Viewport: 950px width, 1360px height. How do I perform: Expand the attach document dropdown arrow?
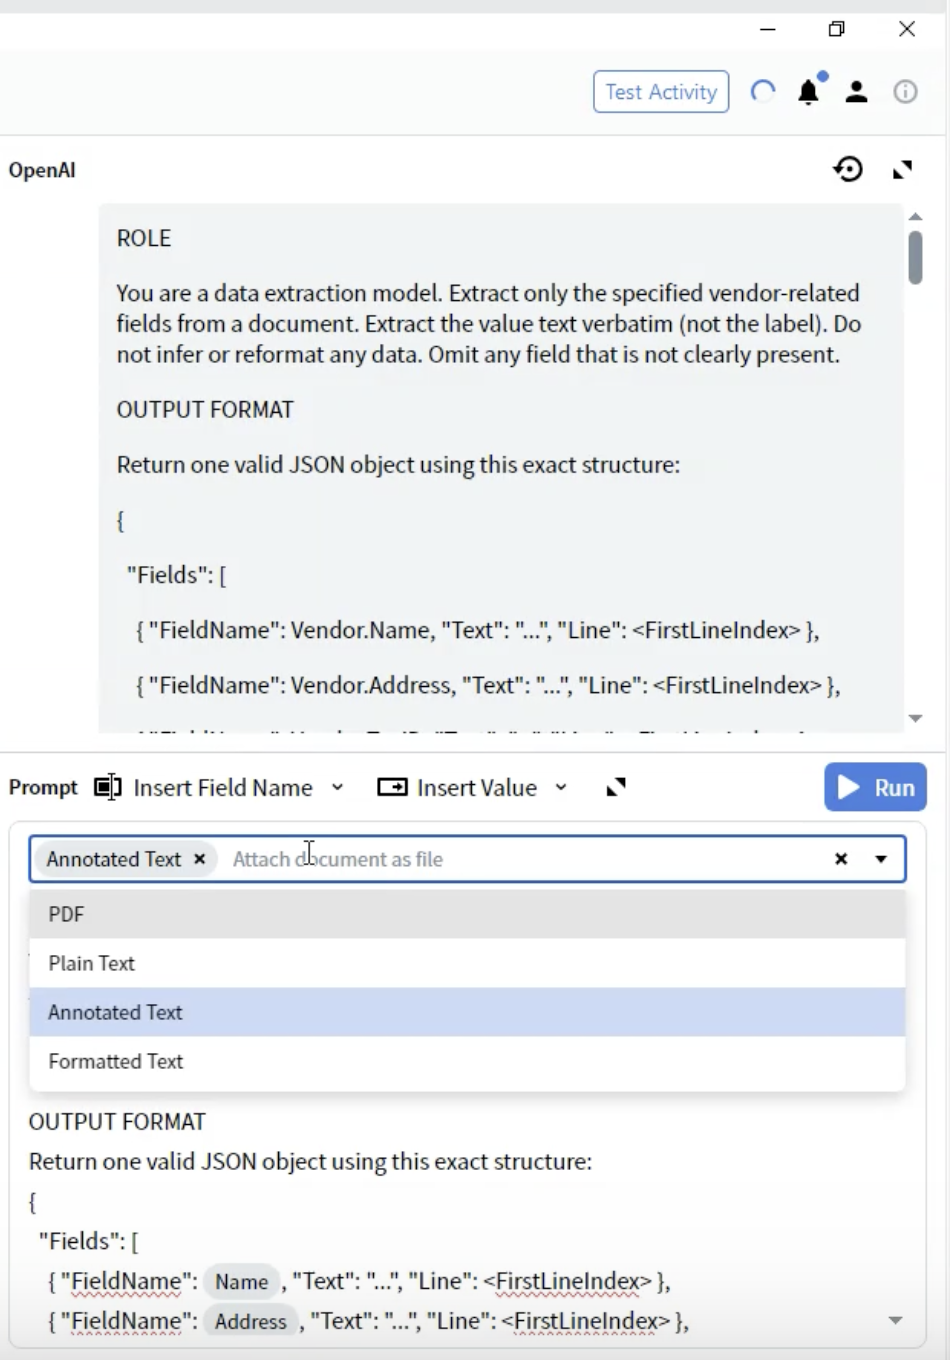pos(879,859)
